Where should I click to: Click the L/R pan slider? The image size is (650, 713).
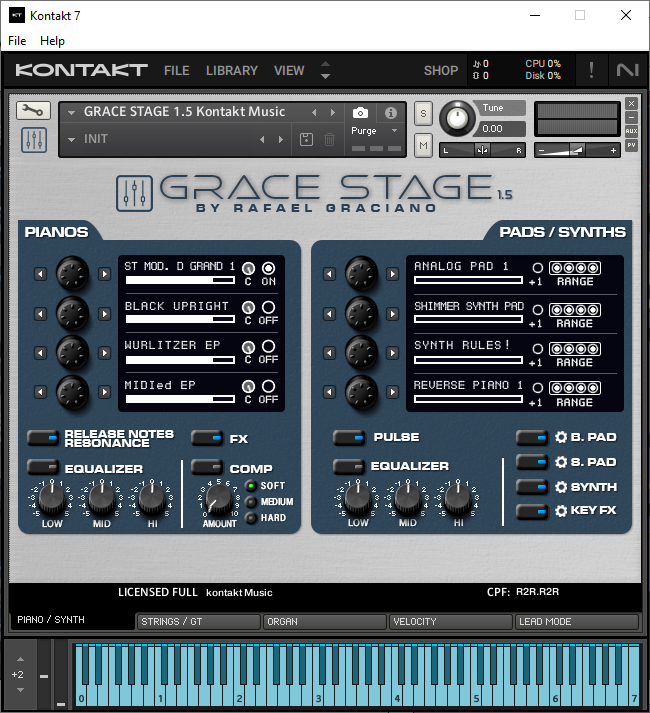pos(482,150)
